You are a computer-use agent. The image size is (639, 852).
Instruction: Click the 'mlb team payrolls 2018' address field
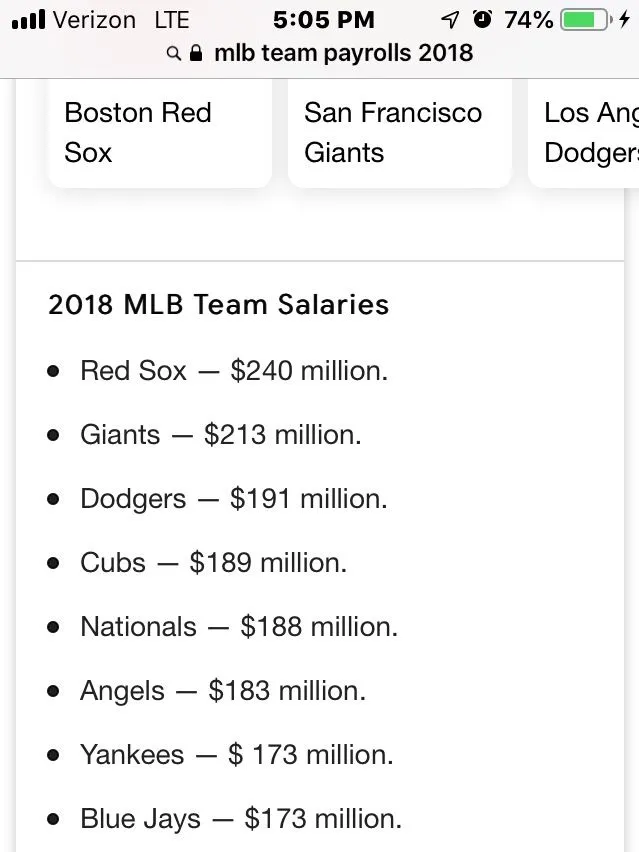coord(343,52)
